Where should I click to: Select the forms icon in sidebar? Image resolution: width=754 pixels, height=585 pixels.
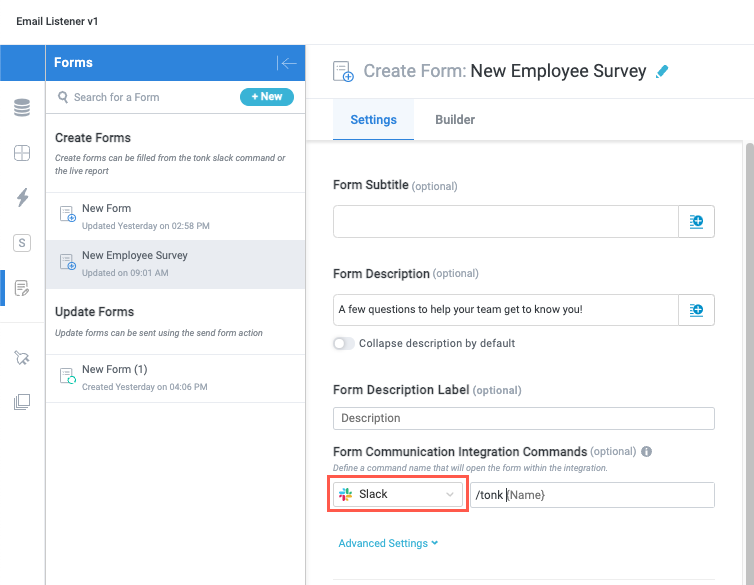pyautogui.click(x=22, y=289)
